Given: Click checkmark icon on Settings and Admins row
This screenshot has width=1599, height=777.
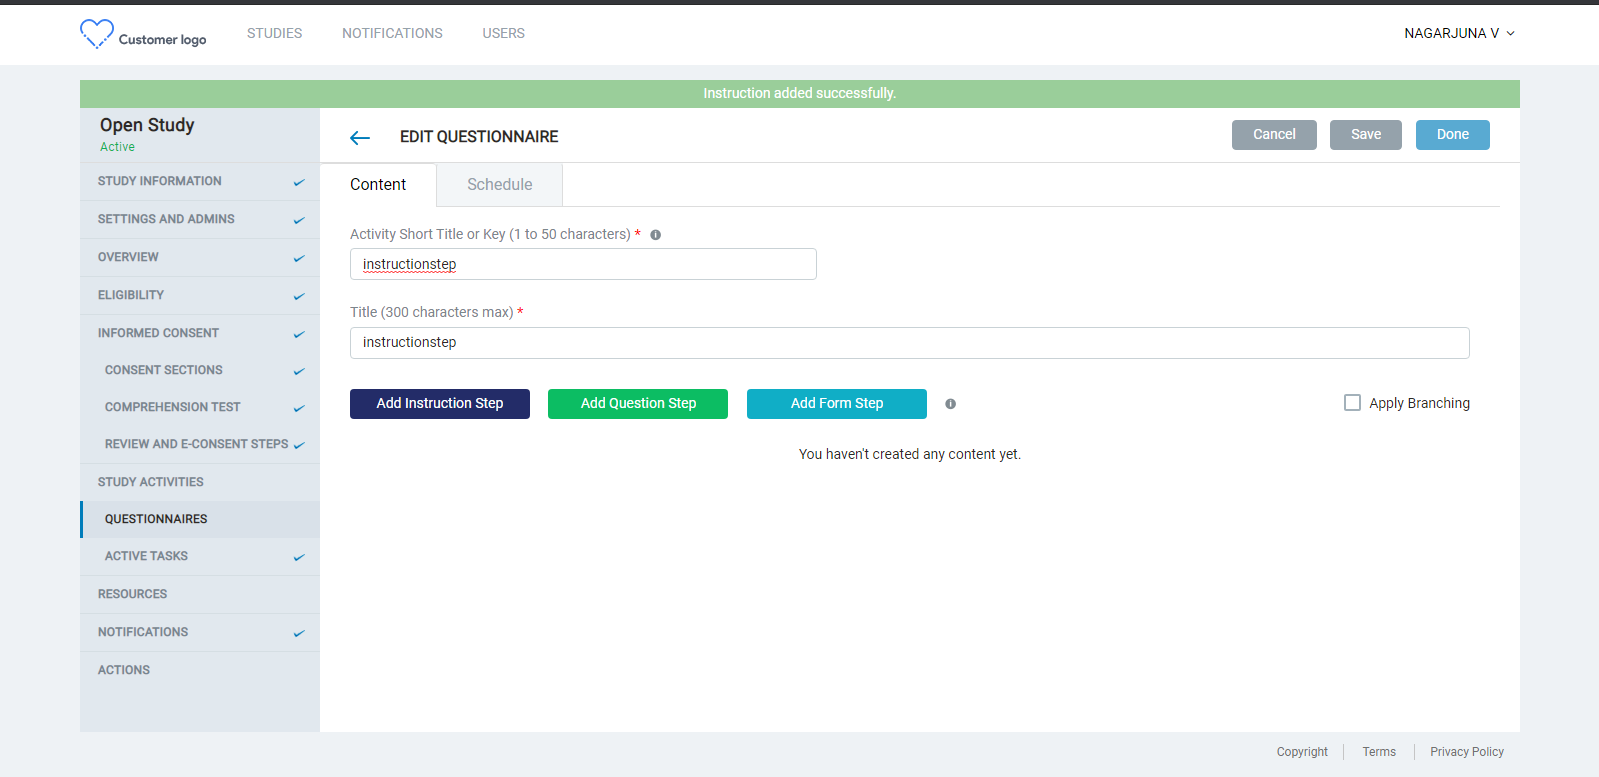Looking at the screenshot, I should [x=299, y=220].
